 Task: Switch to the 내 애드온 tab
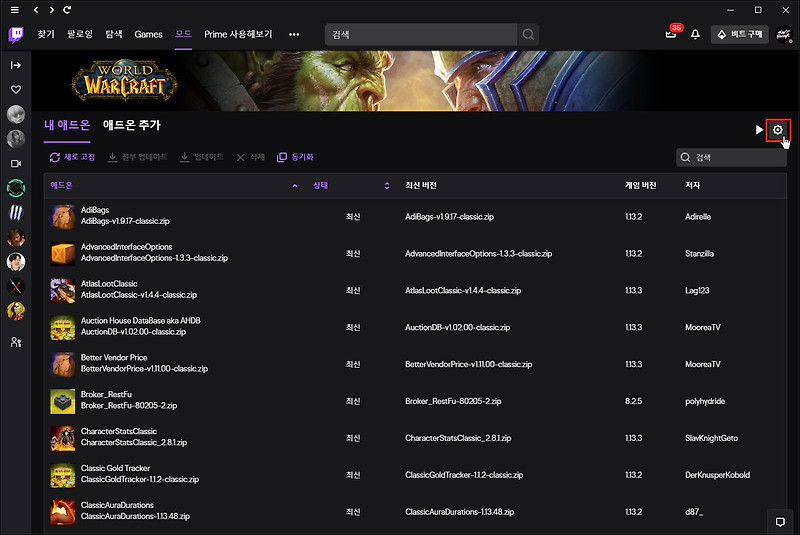tap(67, 125)
